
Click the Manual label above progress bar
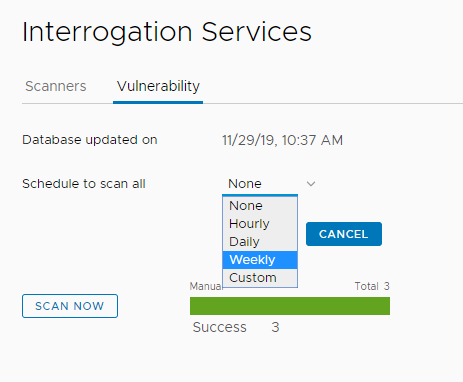(205, 286)
